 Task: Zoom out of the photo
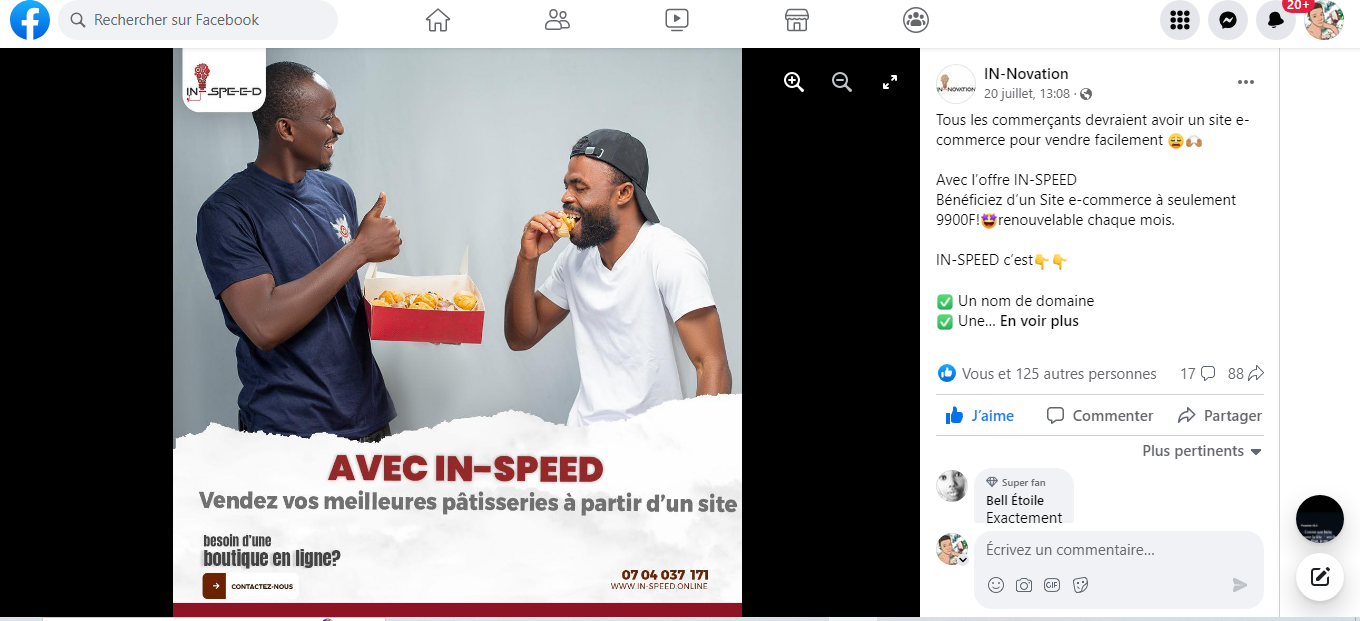click(x=842, y=83)
